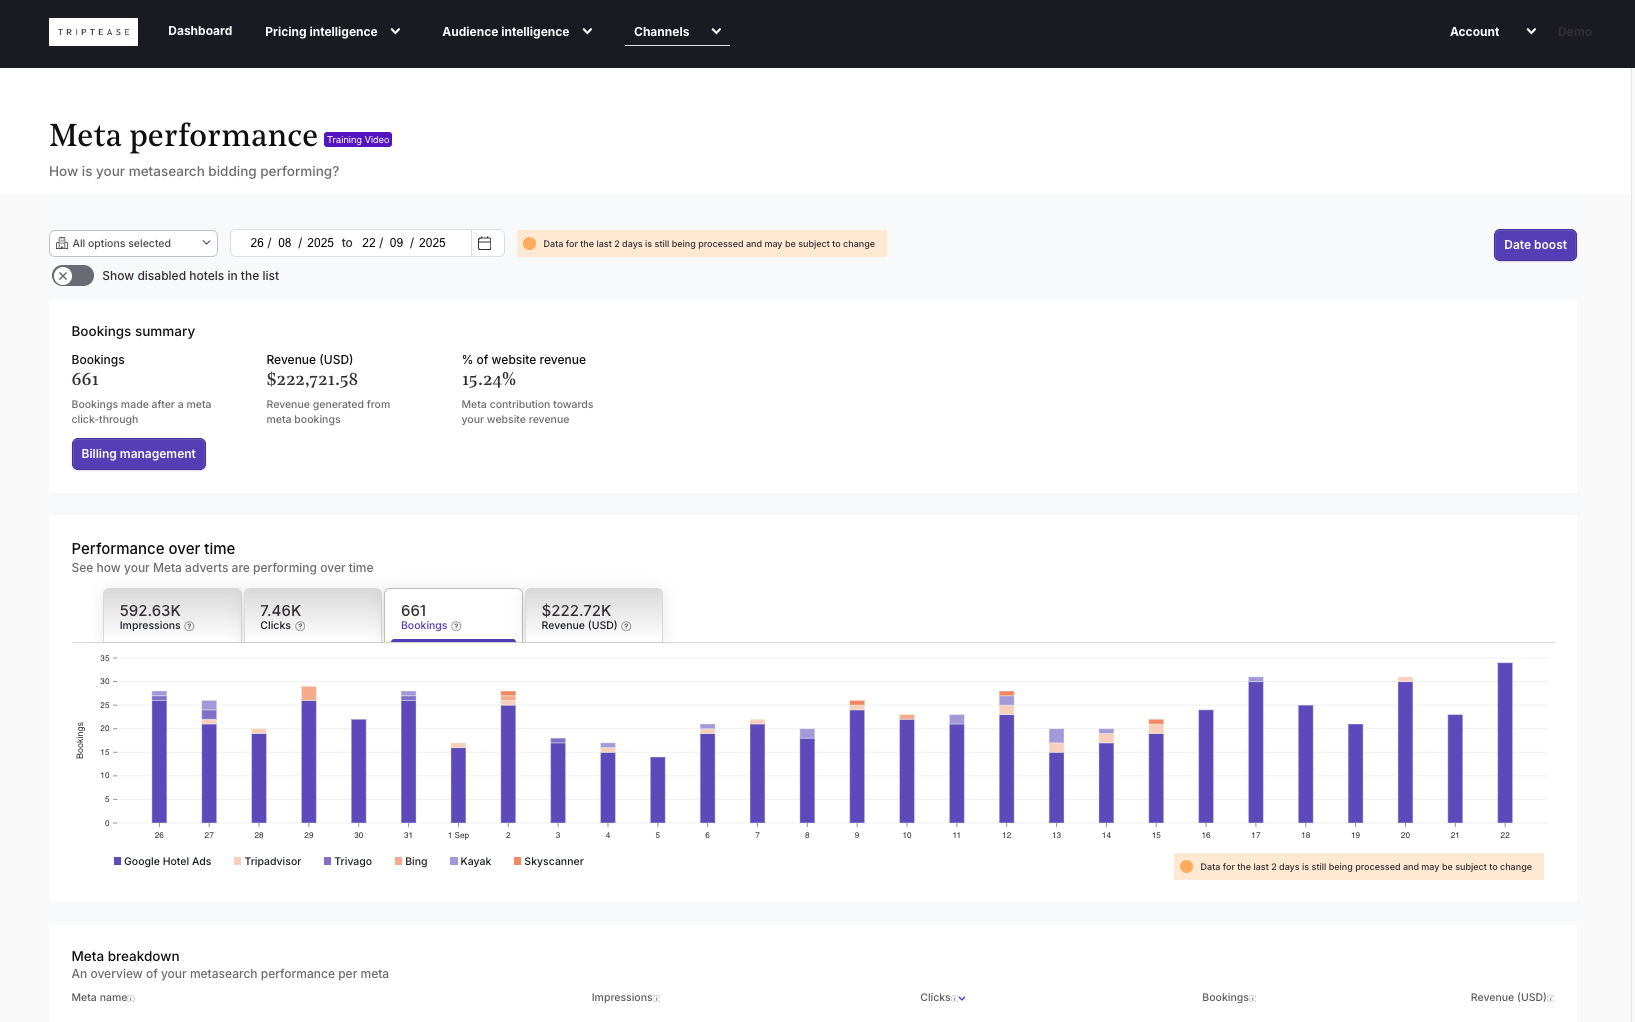Click the Clicks column sort arrow
The width and height of the screenshot is (1635, 1022).
[x=962, y=998]
